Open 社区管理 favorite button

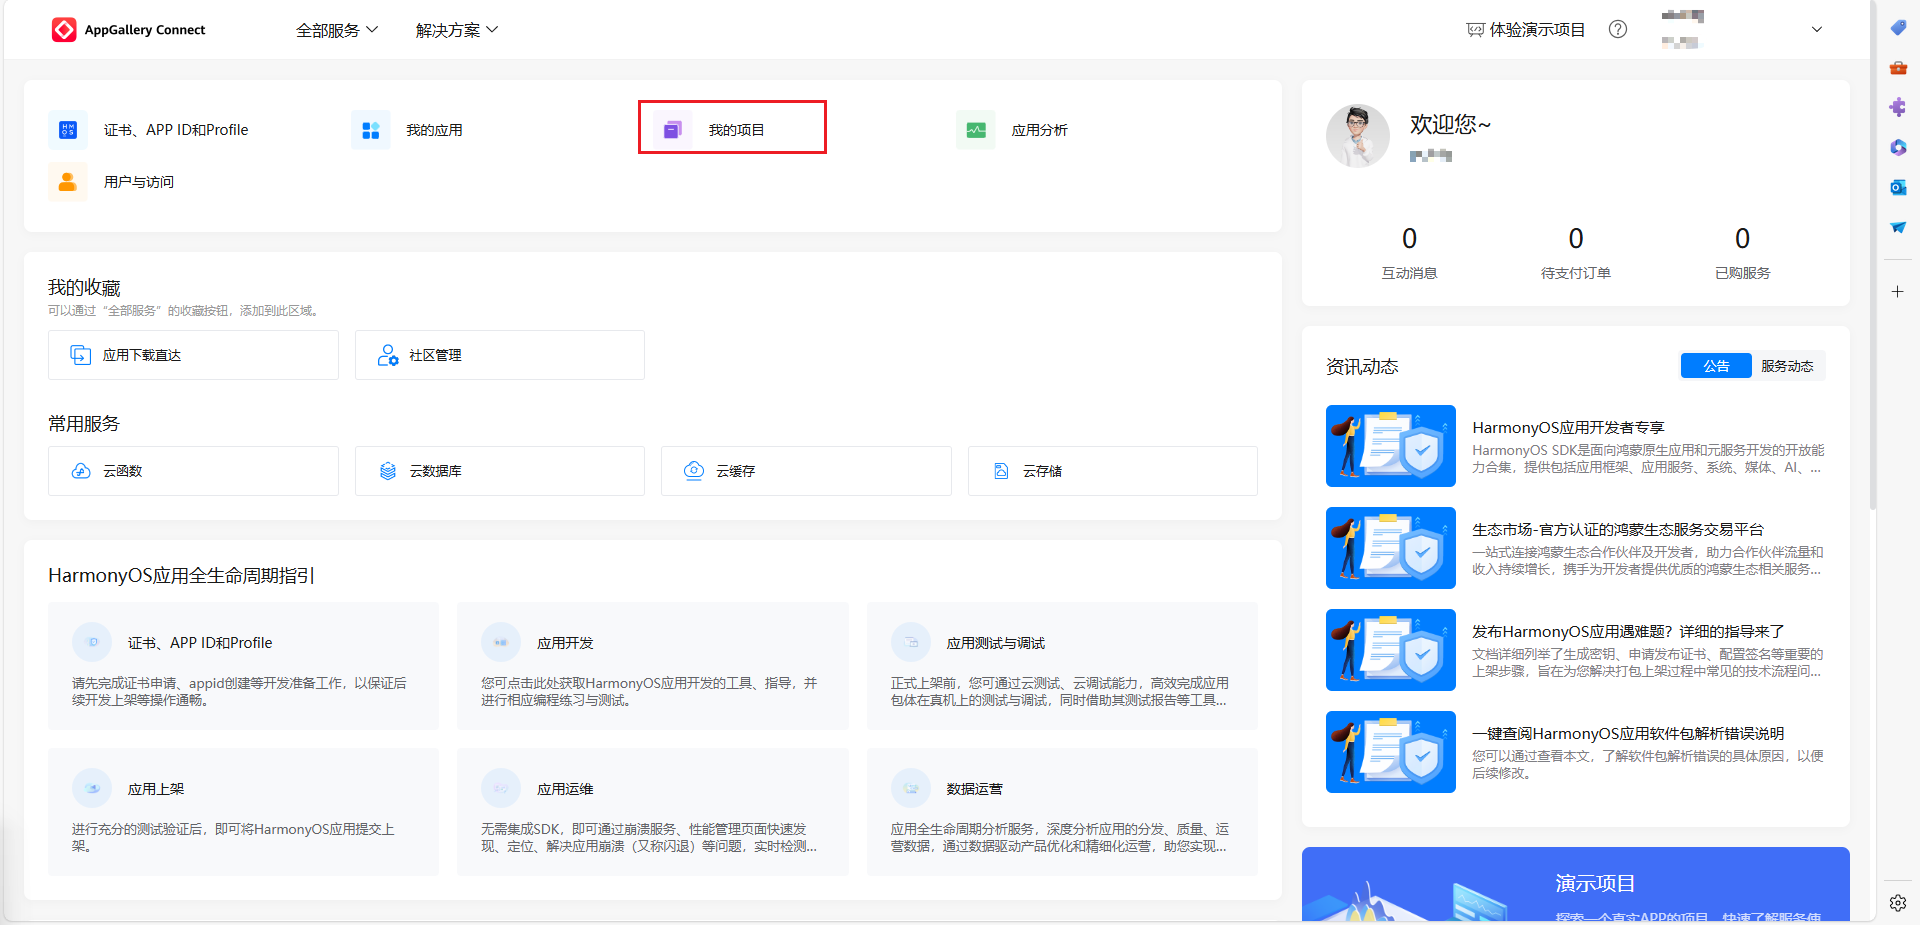(500, 355)
